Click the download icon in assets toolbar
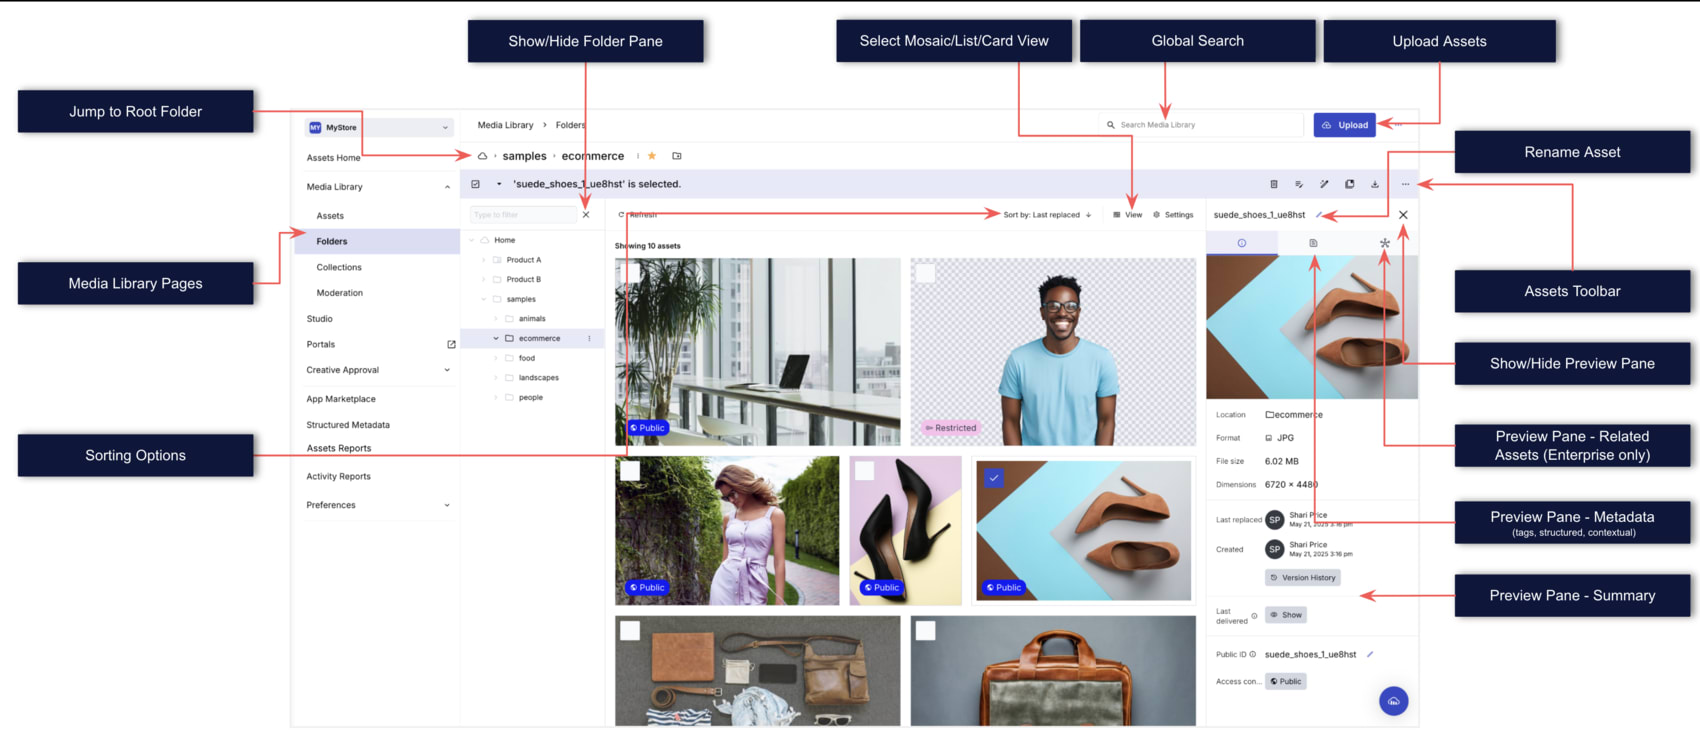1700x742 pixels. click(x=1374, y=184)
